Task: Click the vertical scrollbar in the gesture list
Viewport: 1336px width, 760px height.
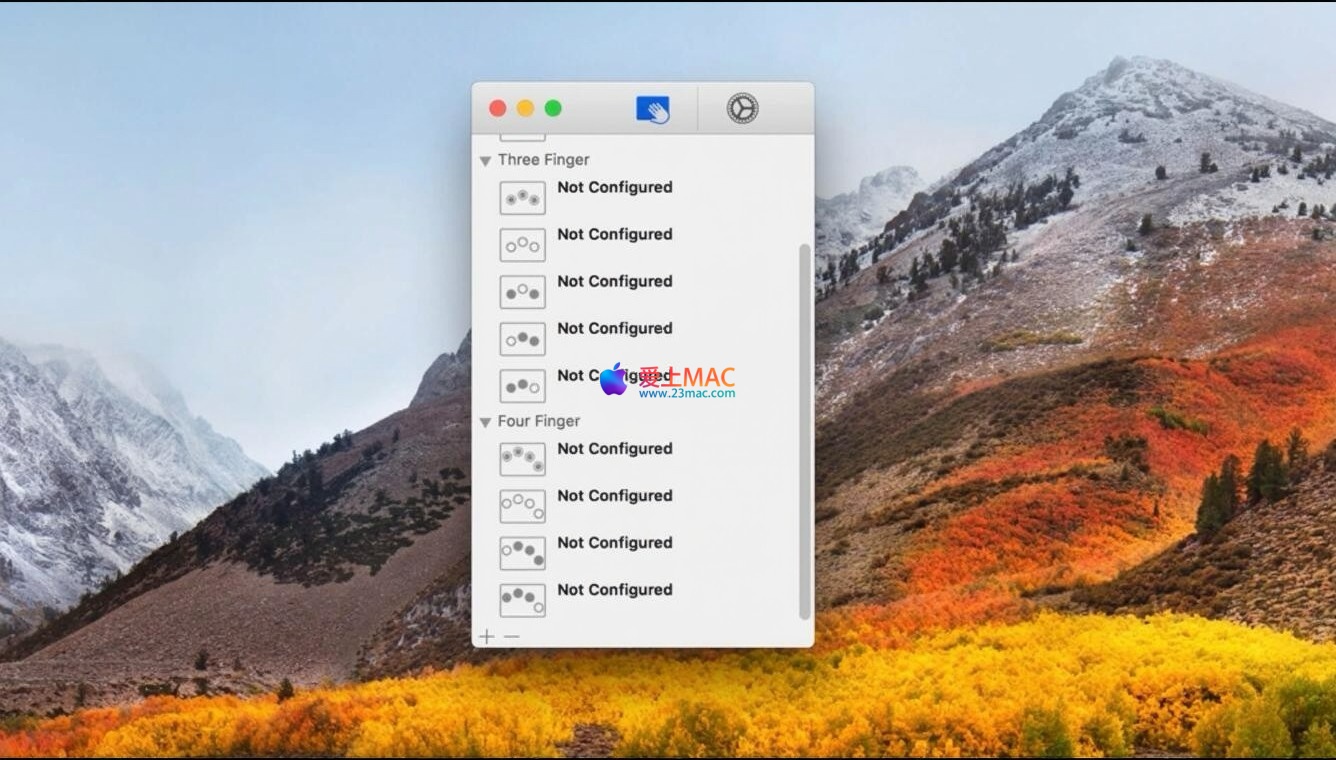Action: [x=804, y=430]
